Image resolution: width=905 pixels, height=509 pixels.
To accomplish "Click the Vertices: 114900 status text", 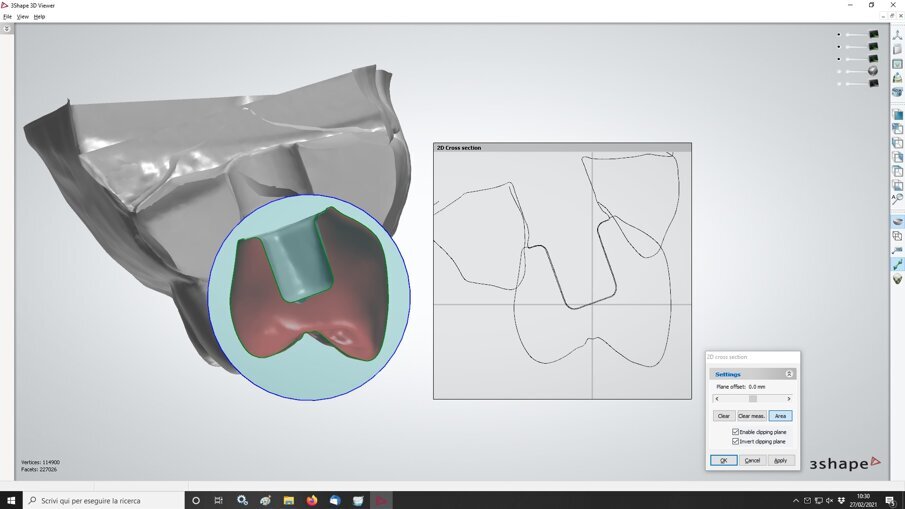I will 40,462.
